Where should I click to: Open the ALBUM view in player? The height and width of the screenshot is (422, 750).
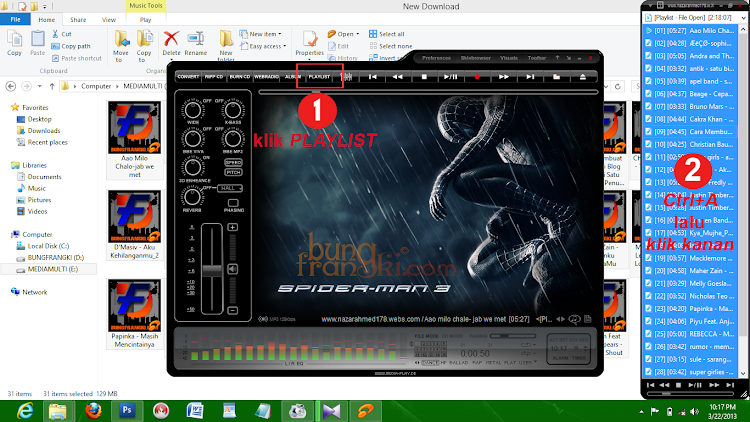click(x=293, y=77)
